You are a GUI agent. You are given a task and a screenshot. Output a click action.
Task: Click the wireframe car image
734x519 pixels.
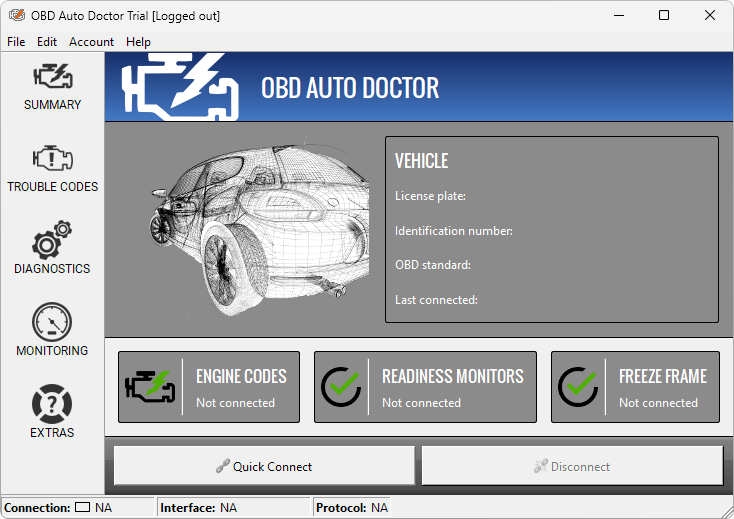[x=259, y=227]
